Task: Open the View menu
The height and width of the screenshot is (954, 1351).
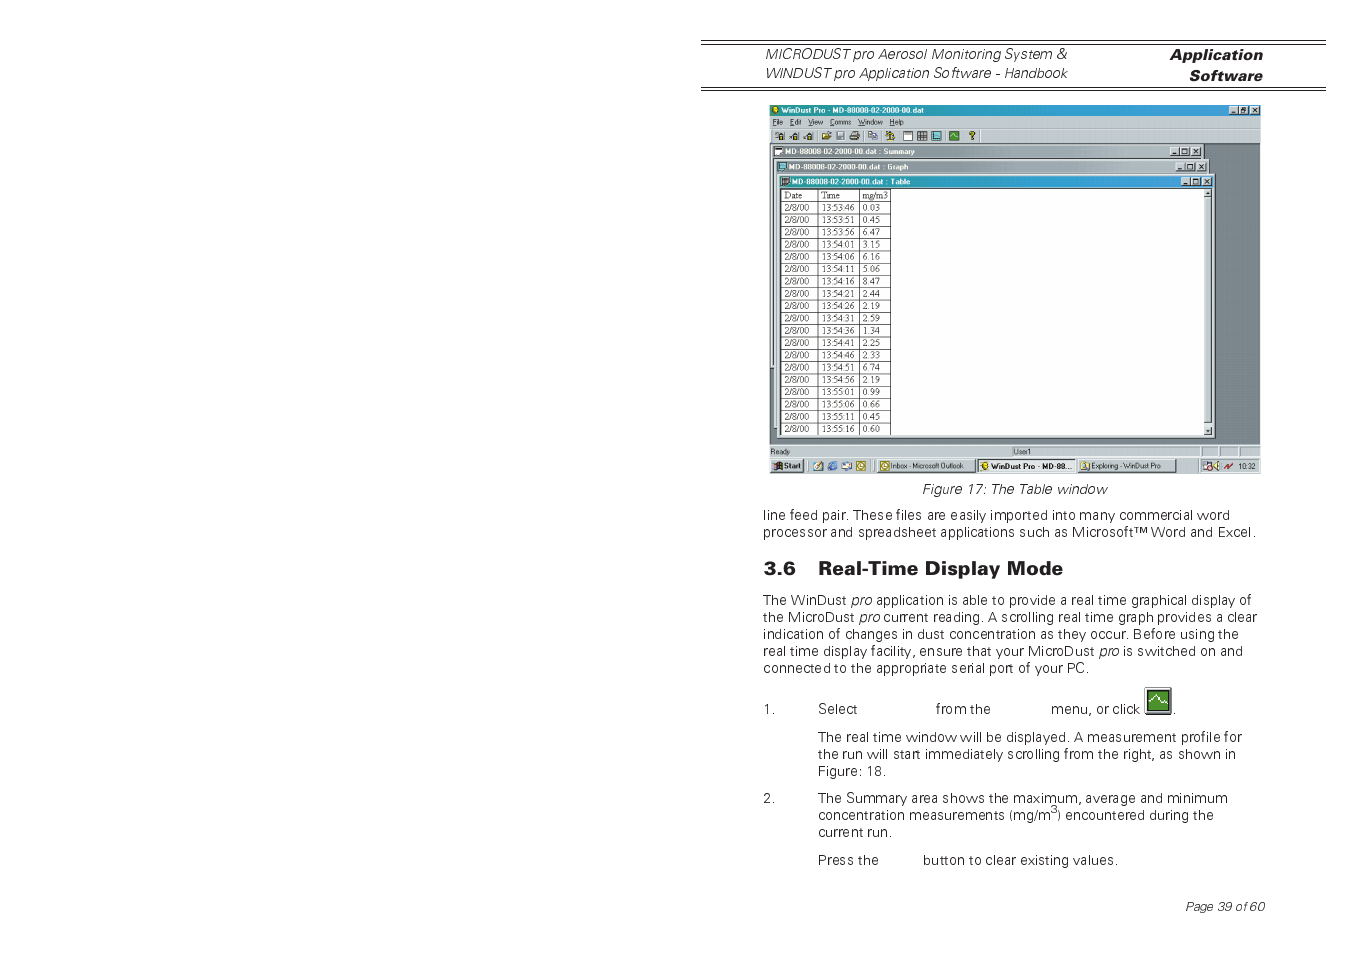Action: tap(816, 122)
